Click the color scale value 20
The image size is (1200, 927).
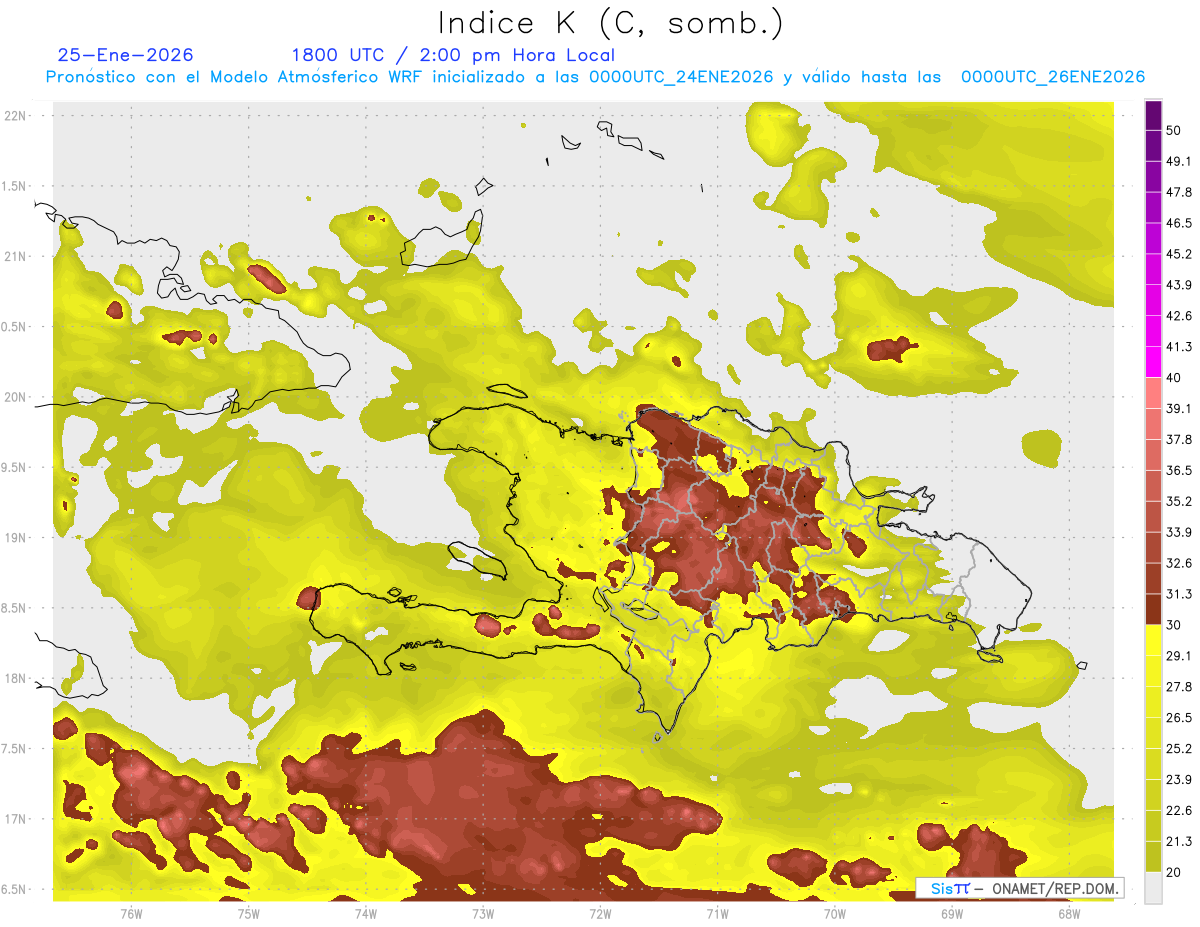point(1174,872)
